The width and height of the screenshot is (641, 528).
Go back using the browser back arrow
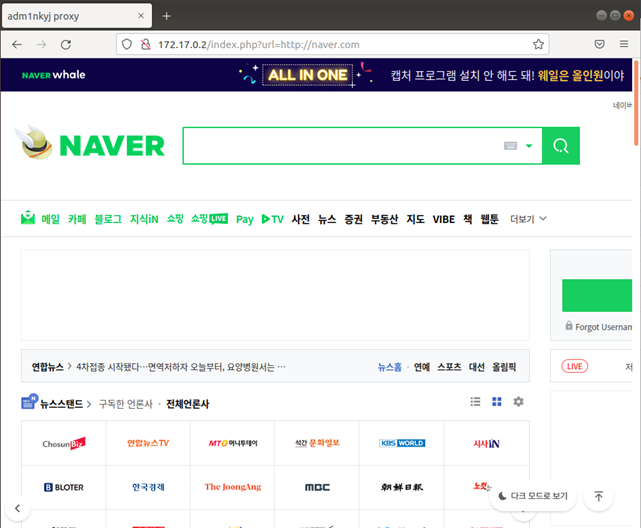[17, 44]
